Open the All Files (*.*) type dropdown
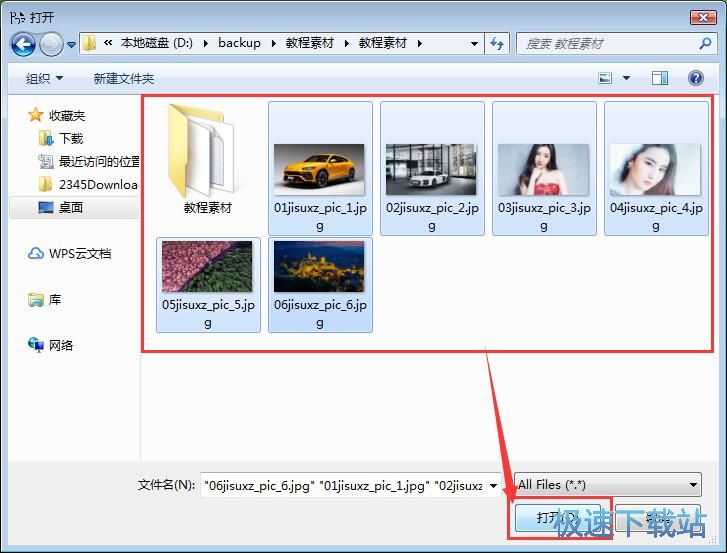 click(607, 485)
